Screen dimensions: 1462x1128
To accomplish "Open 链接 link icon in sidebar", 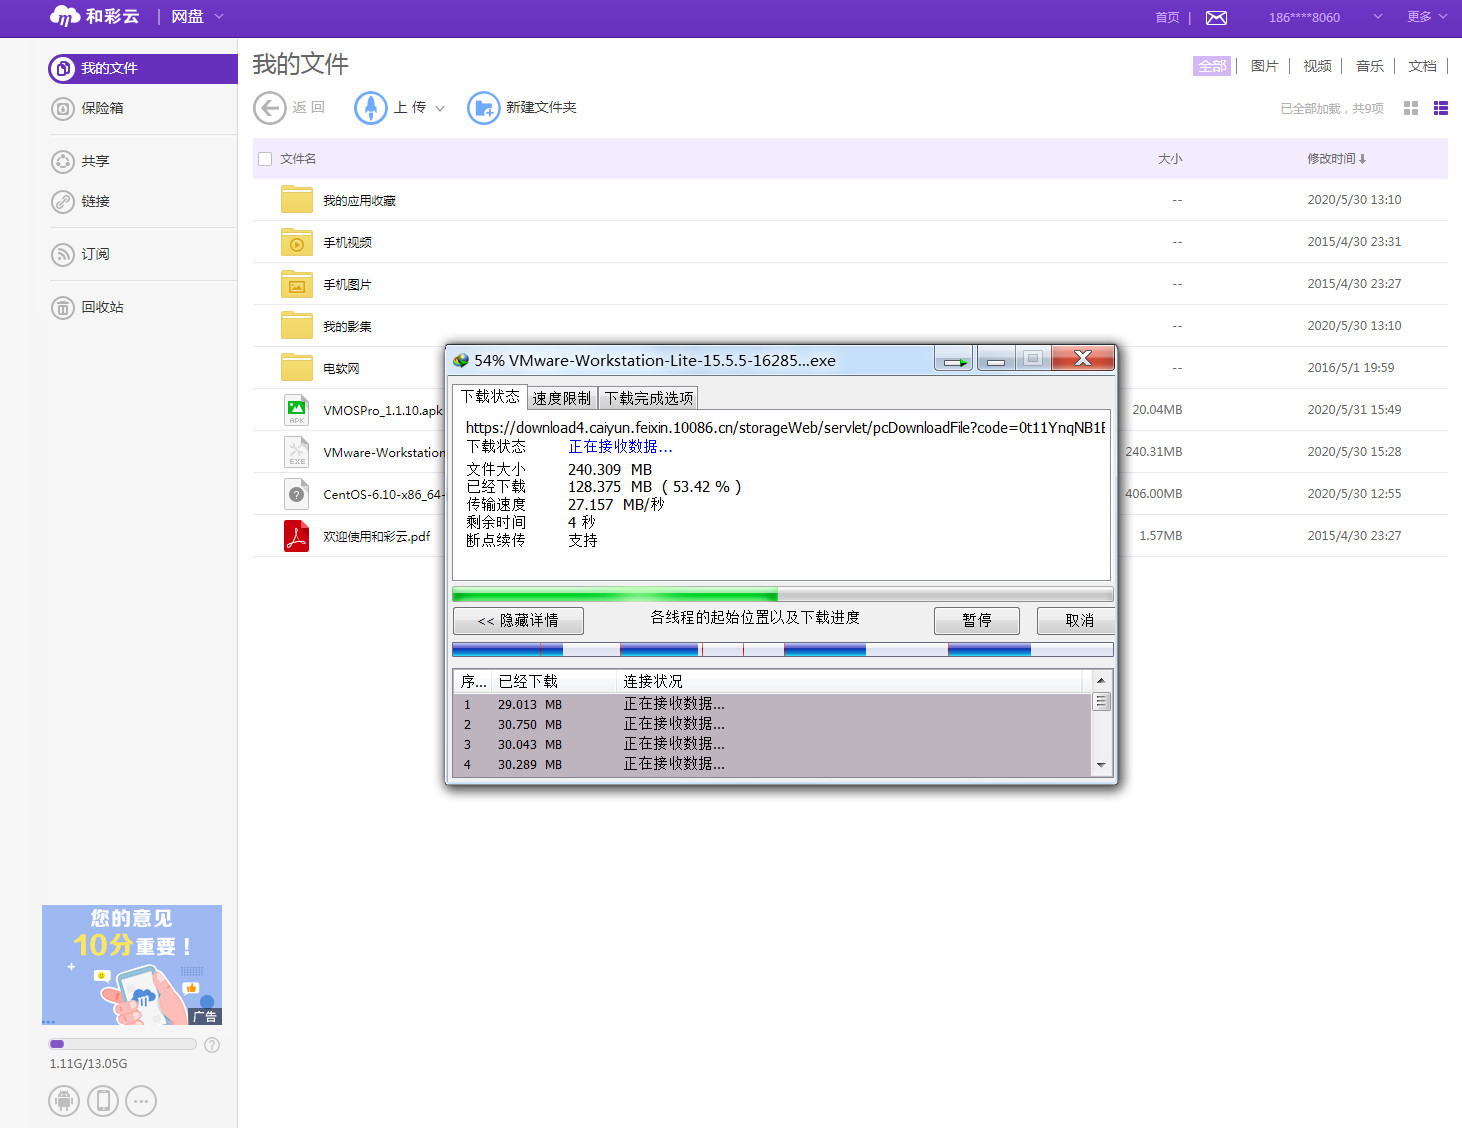I will pyautogui.click(x=63, y=202).
